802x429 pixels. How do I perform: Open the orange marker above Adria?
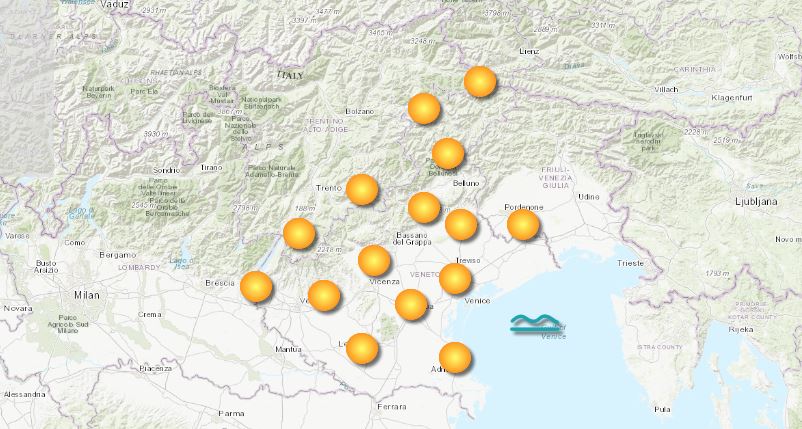[x=455, y=357]
